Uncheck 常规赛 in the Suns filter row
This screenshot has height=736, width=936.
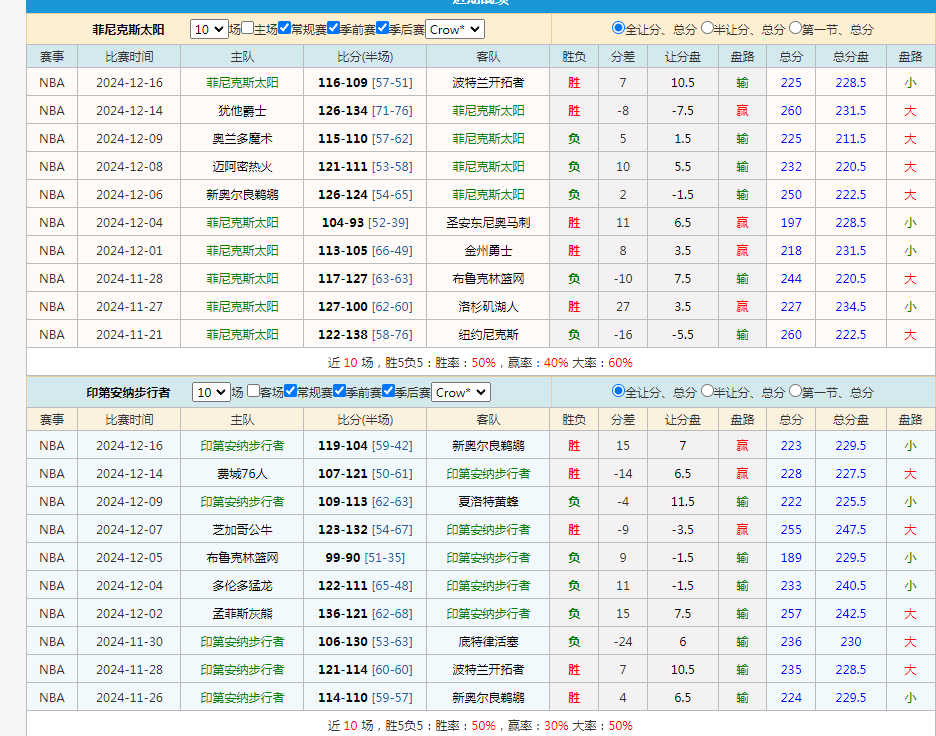click(x=286, y=30)
